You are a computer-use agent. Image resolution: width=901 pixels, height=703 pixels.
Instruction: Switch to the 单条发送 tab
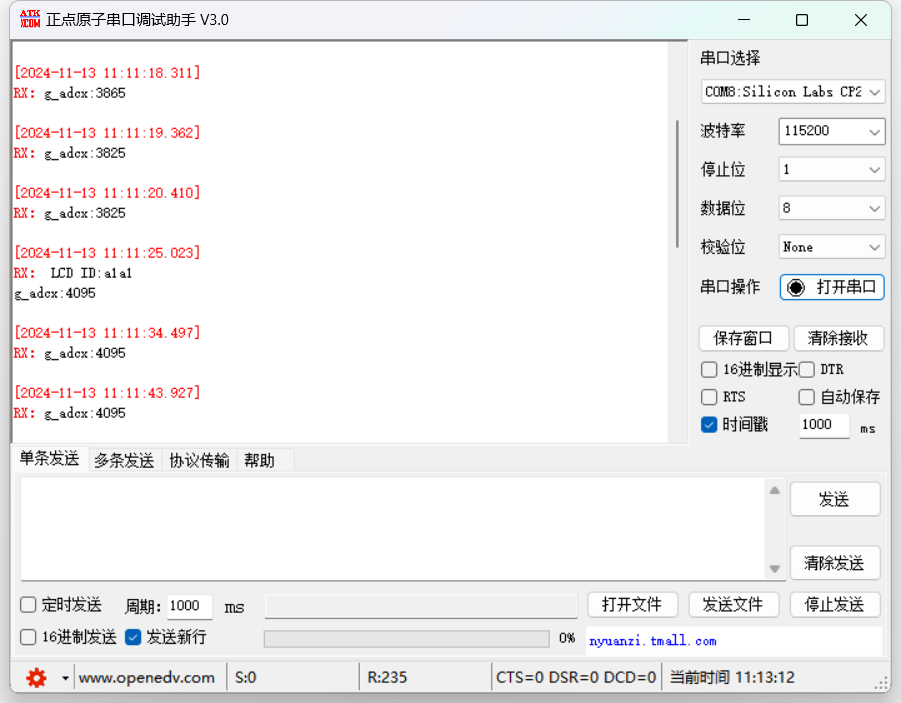[x=49, y=458]
